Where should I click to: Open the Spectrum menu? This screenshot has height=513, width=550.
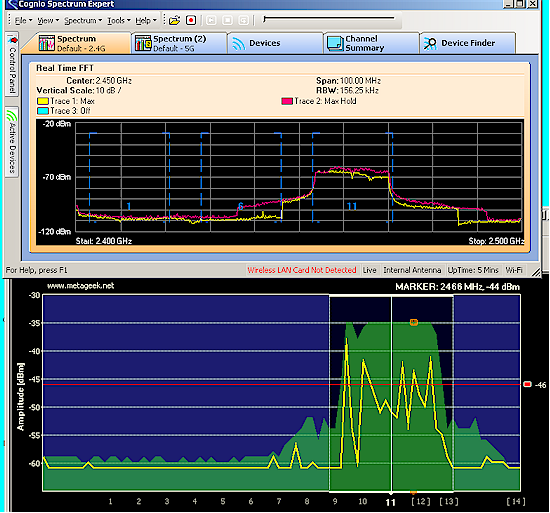click(x=83, y=21)
